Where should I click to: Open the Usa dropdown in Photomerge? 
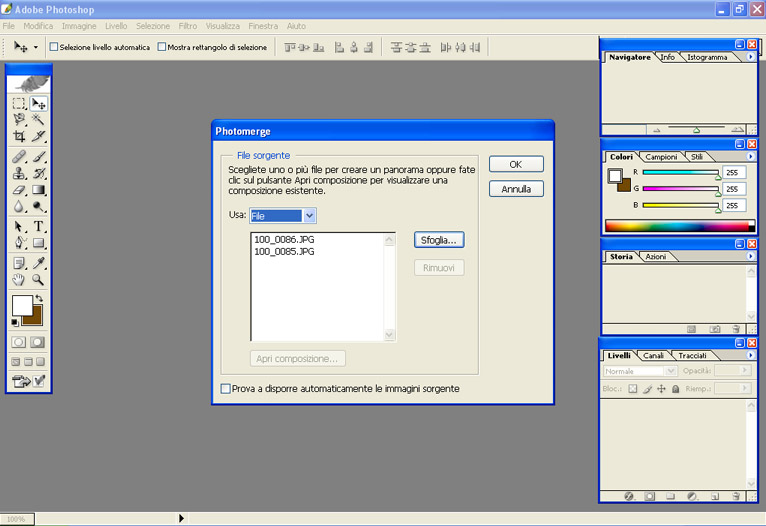pyautogui.click(x=309, y=215)
